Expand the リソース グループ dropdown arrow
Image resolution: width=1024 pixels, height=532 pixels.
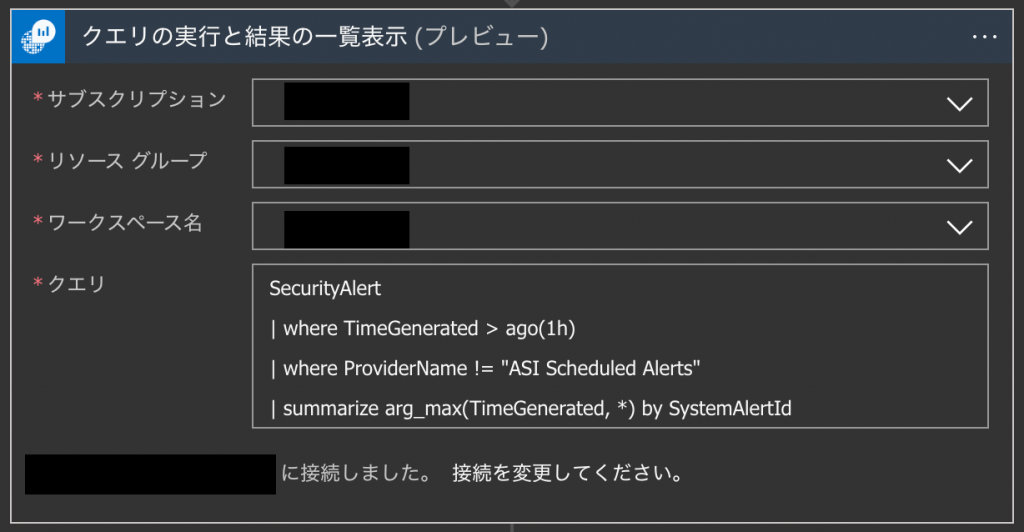(959, 165)
